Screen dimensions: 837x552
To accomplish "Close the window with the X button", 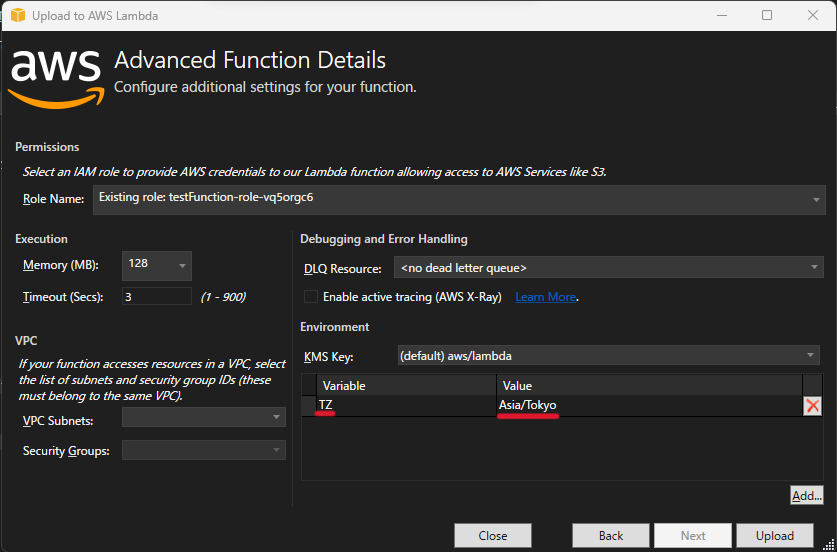I will tap(812, 15).
